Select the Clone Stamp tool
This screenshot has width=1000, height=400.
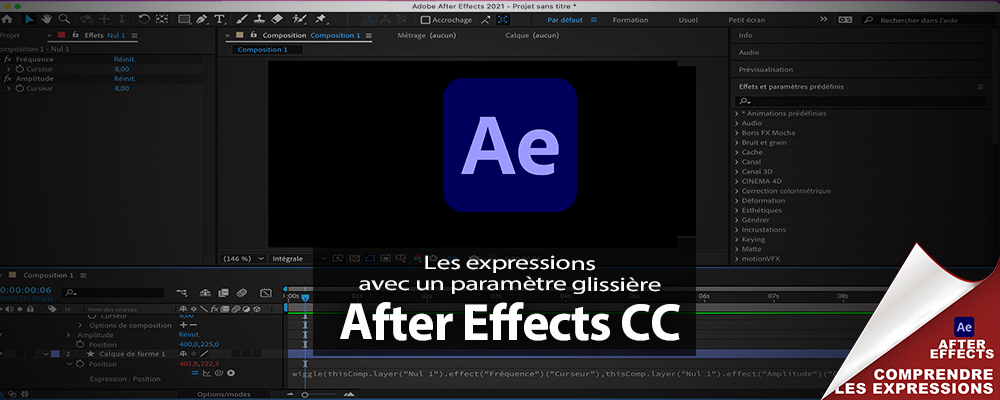[x=260, y=19]
